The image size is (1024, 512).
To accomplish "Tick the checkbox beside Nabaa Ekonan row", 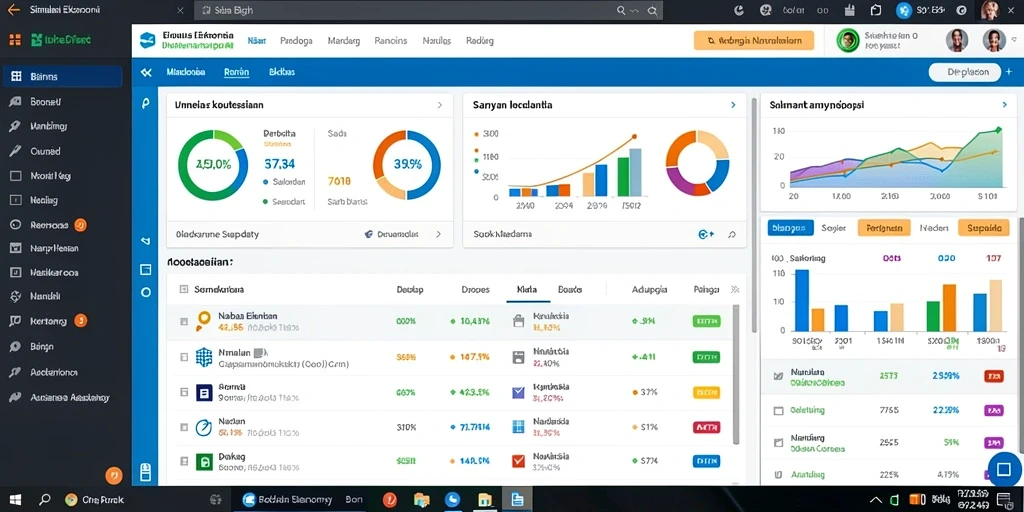I will click(184, 321).
